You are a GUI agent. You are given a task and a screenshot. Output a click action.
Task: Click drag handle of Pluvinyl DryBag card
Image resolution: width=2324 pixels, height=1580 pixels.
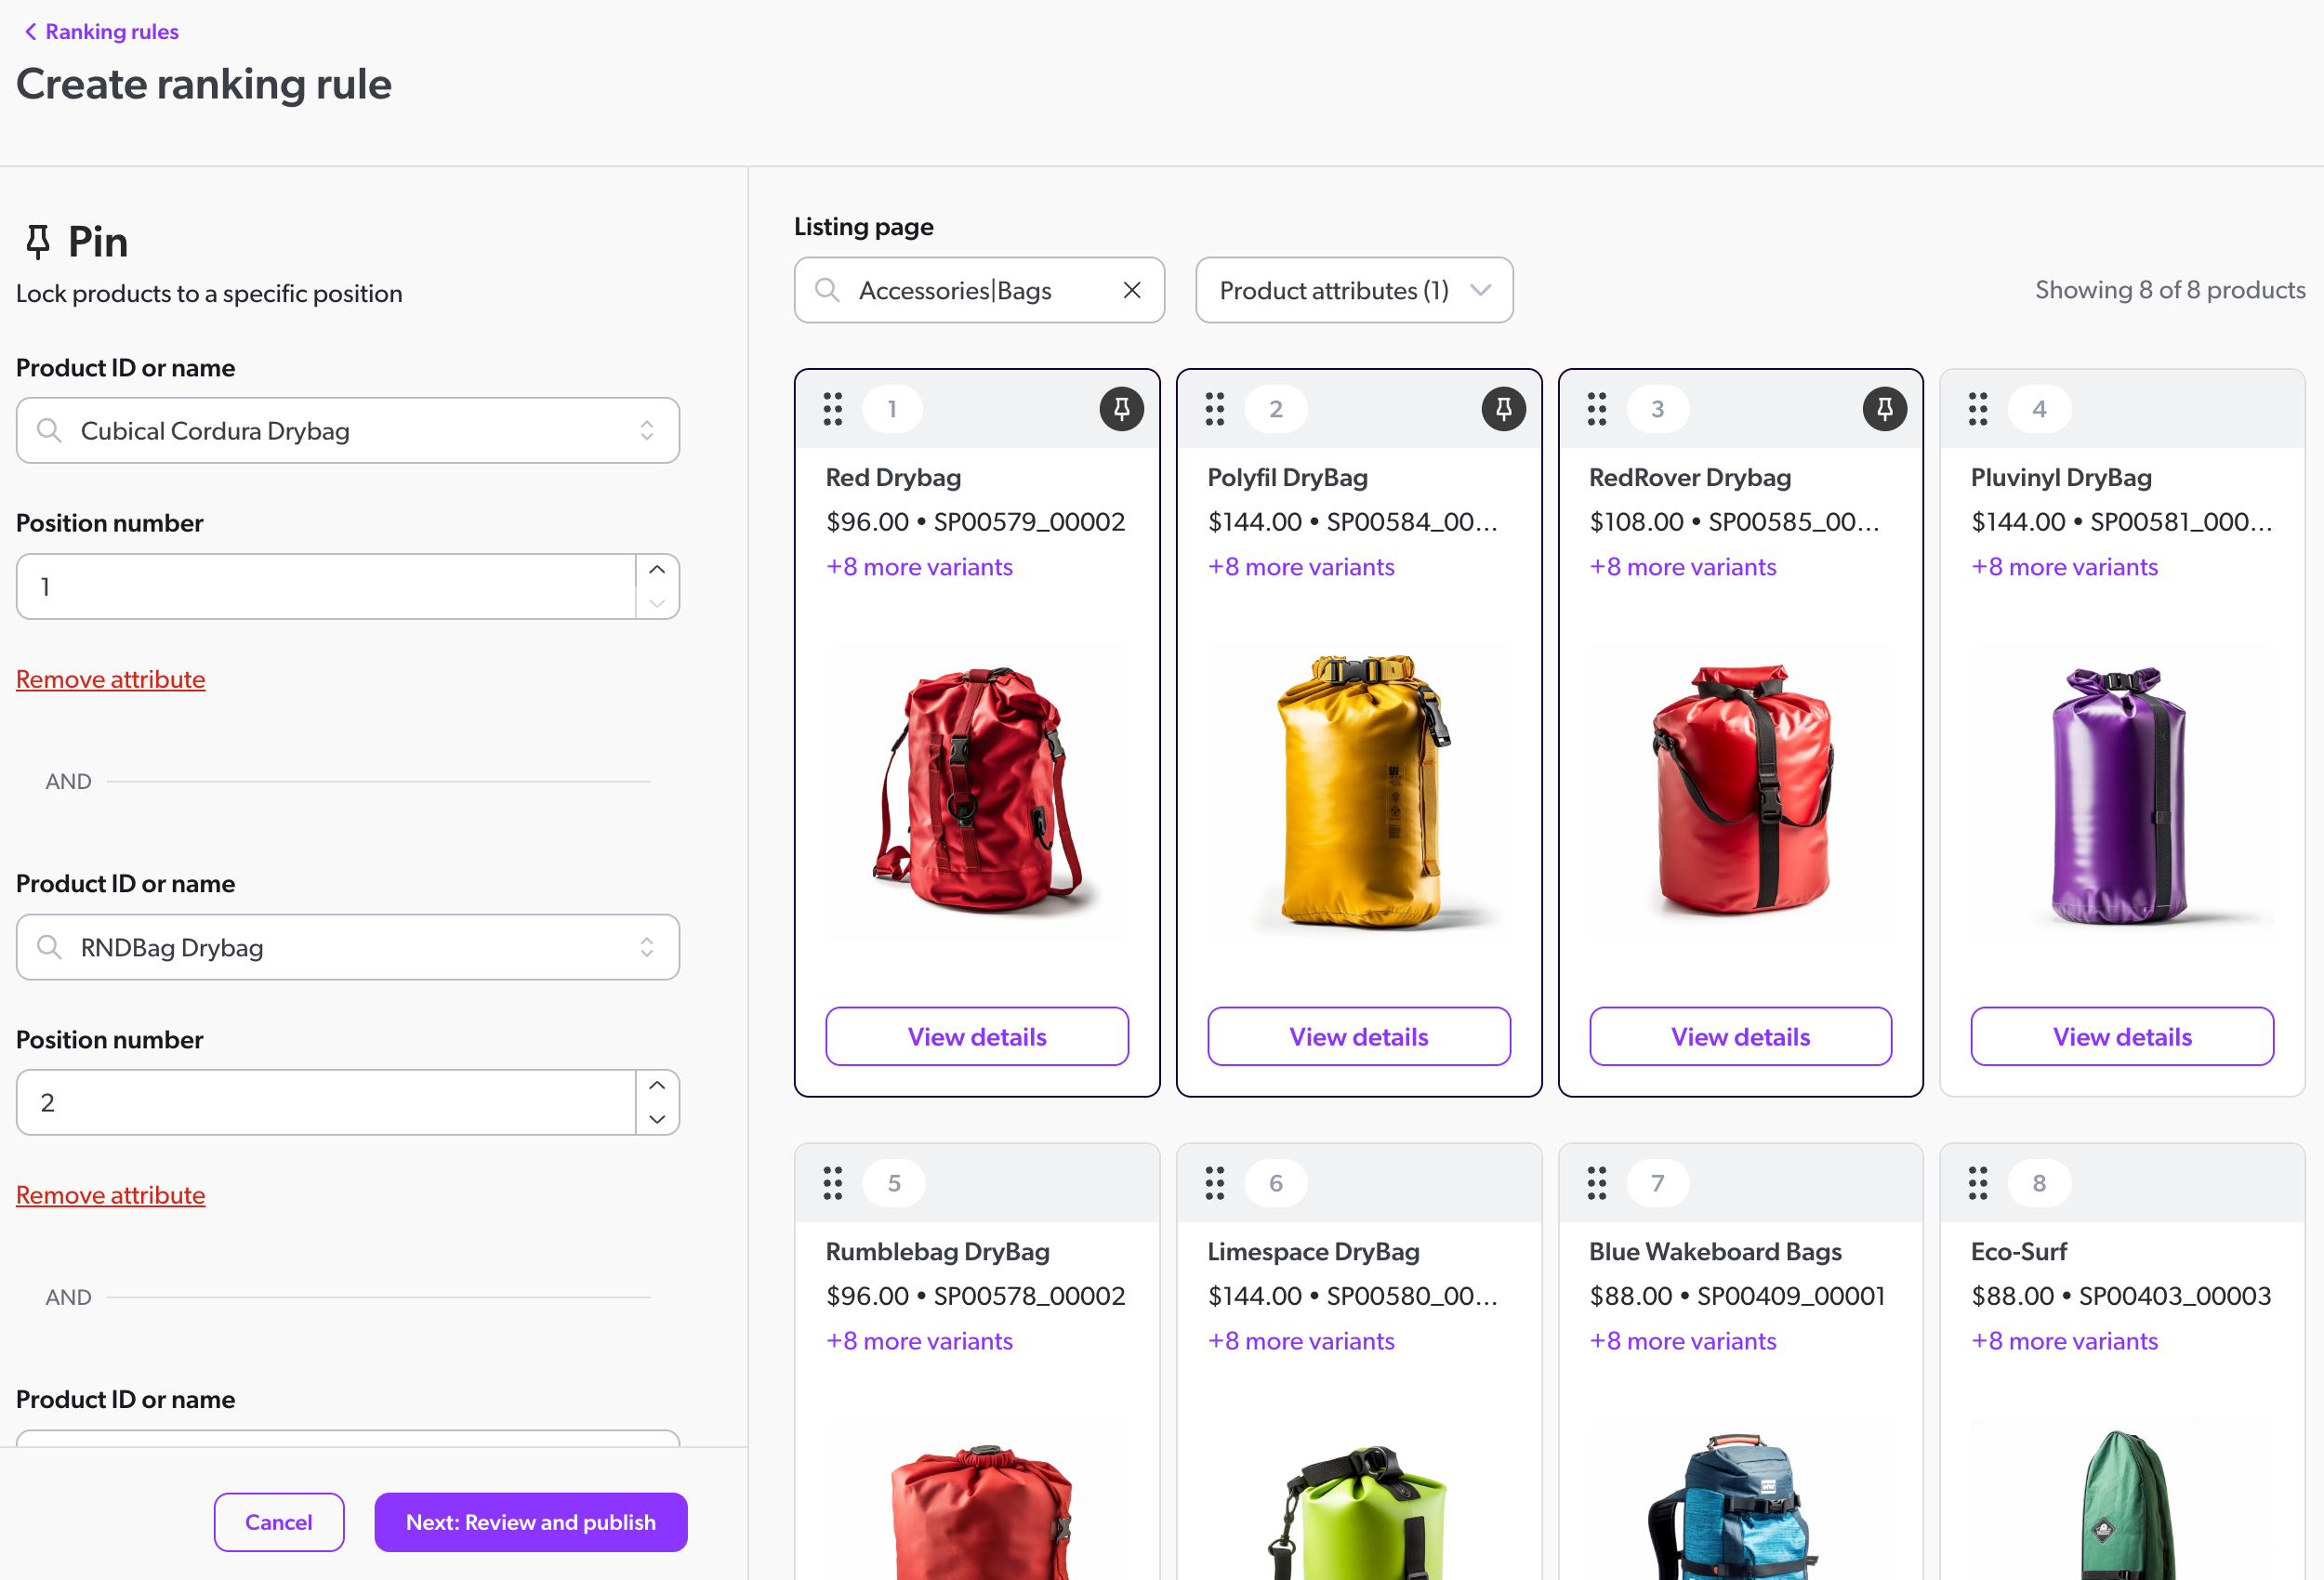(1978, 408)
